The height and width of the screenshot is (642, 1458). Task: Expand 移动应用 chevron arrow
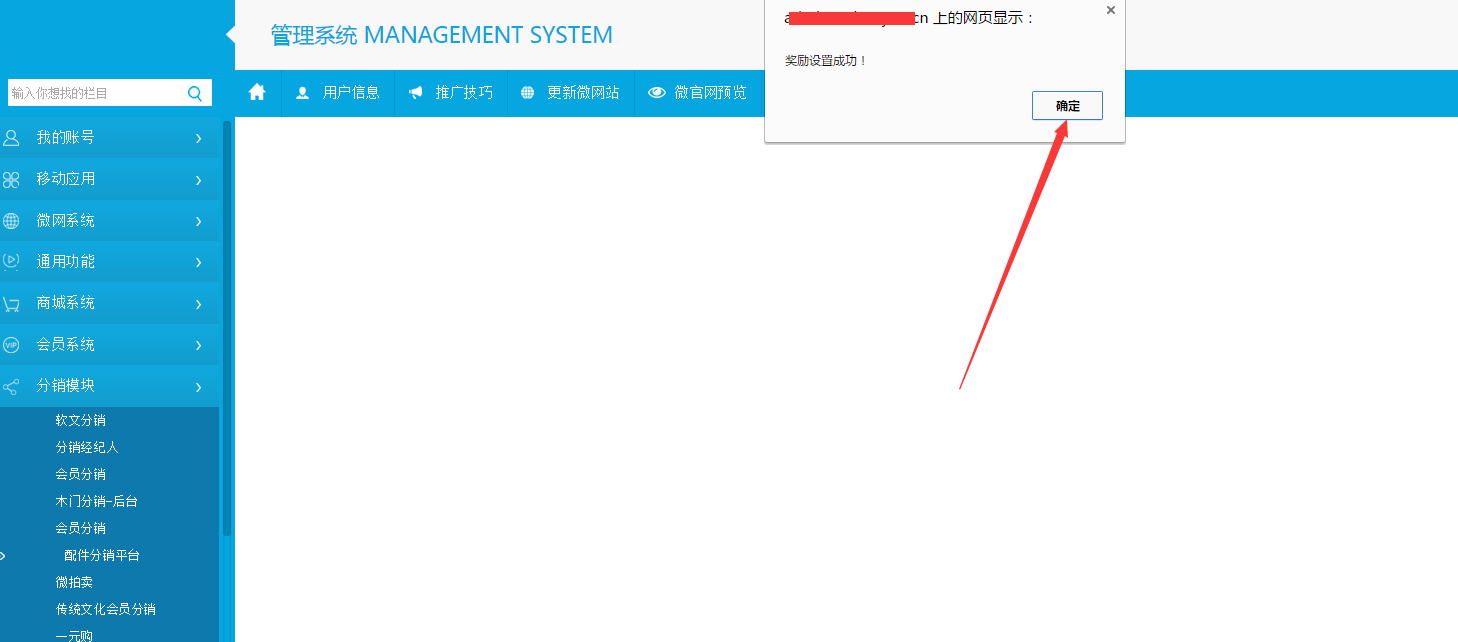tap(199, 180)
